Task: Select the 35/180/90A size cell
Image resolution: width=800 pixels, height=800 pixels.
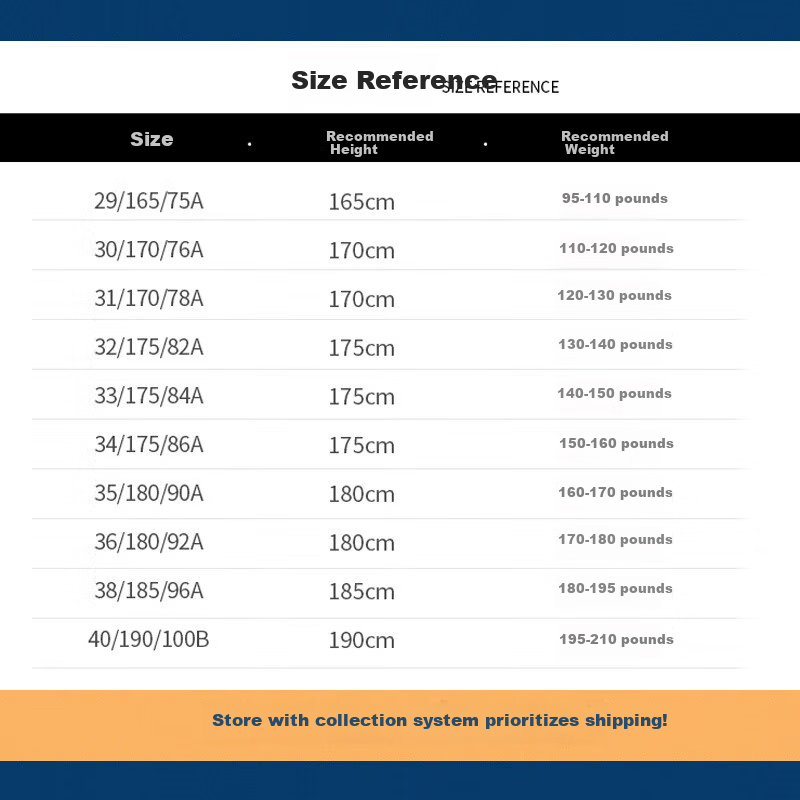Action: coord(149,494)
